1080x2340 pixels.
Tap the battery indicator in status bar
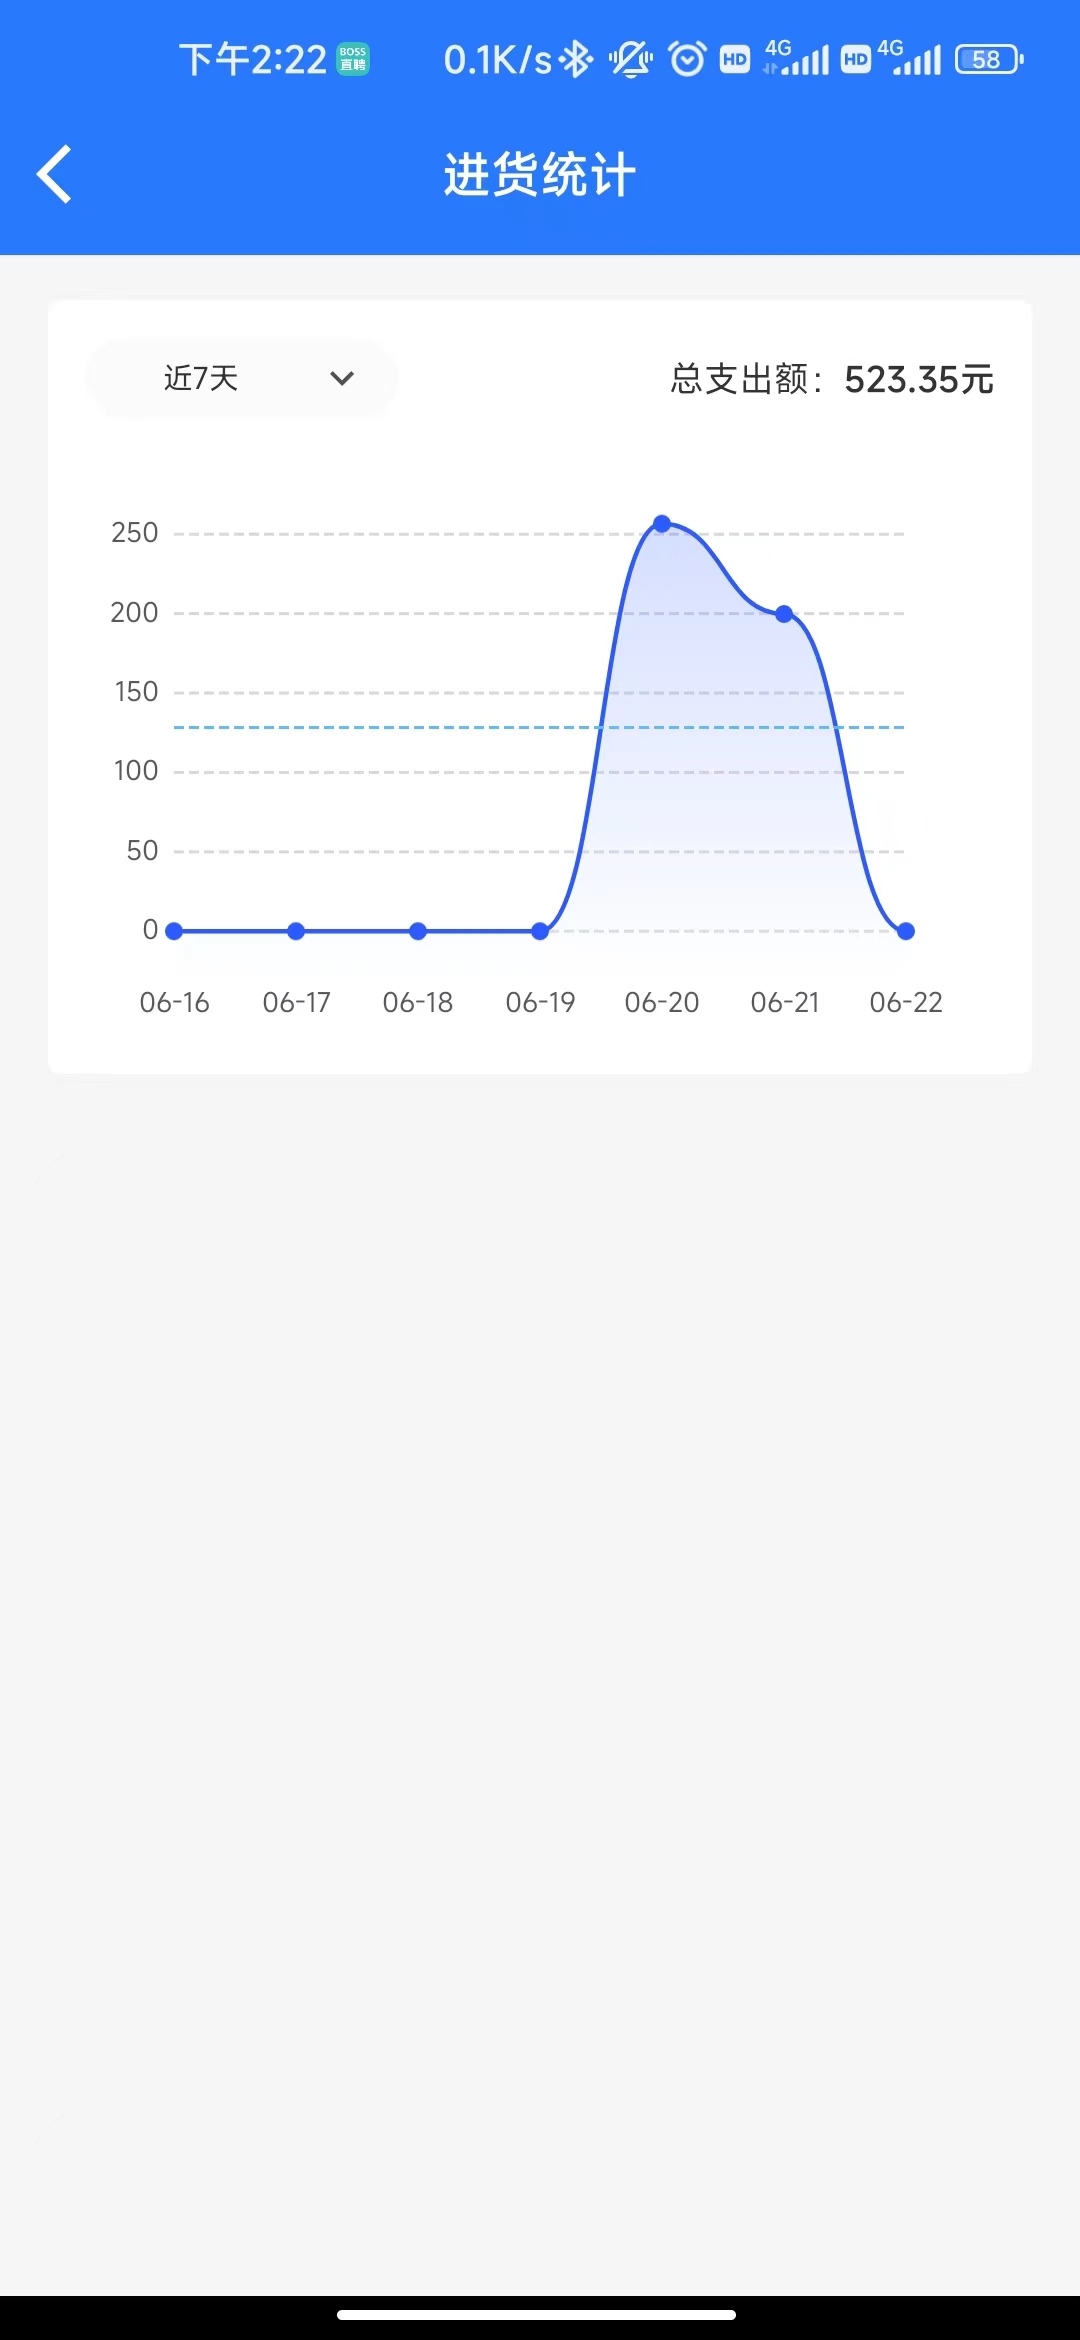click(x=988, y=60)
